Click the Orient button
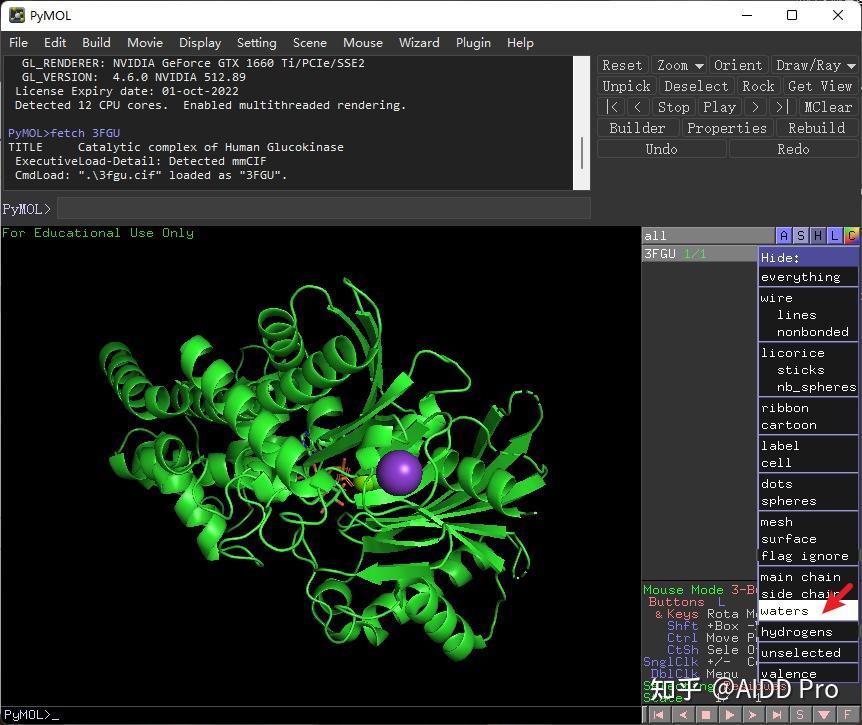This screenshot has width=862, height=725. coord(738,65)
